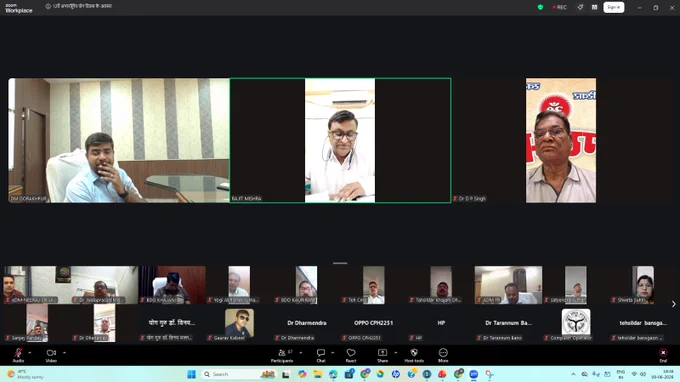Viewport: 680px width, 382px height.
Task: Open the Chat panel
Action: coord(321,355)
